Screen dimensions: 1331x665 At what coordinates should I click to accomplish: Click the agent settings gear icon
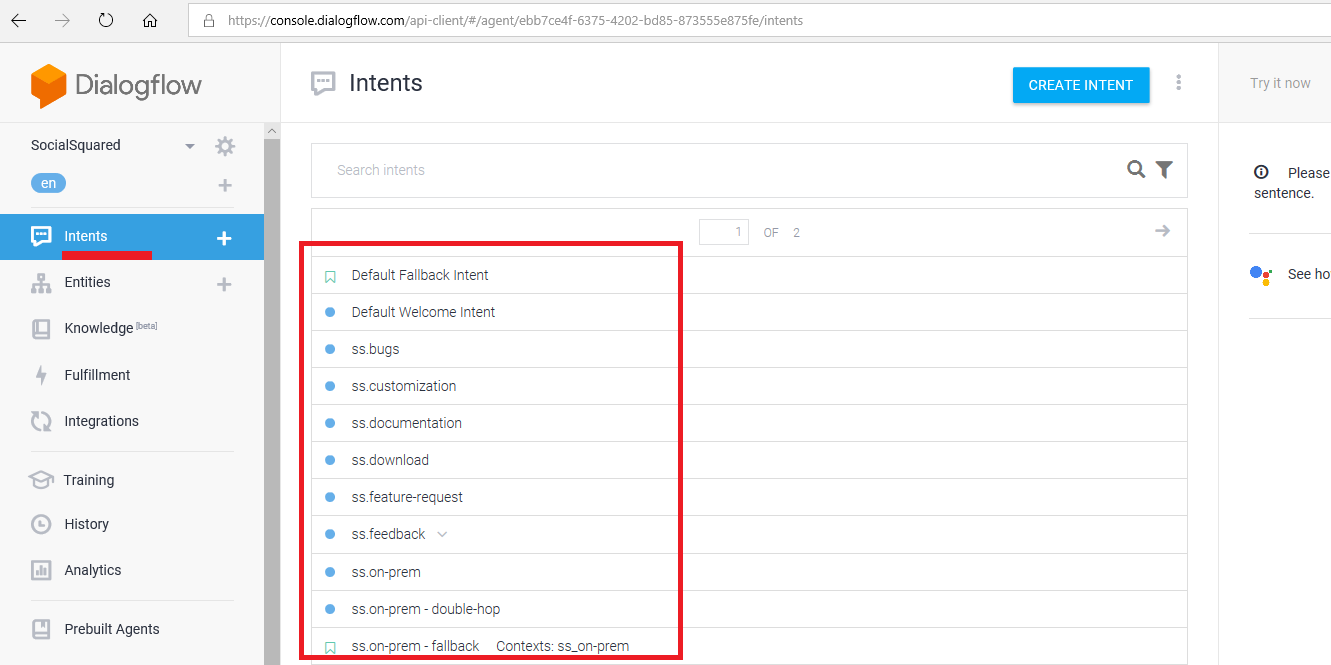coord(225,146)
